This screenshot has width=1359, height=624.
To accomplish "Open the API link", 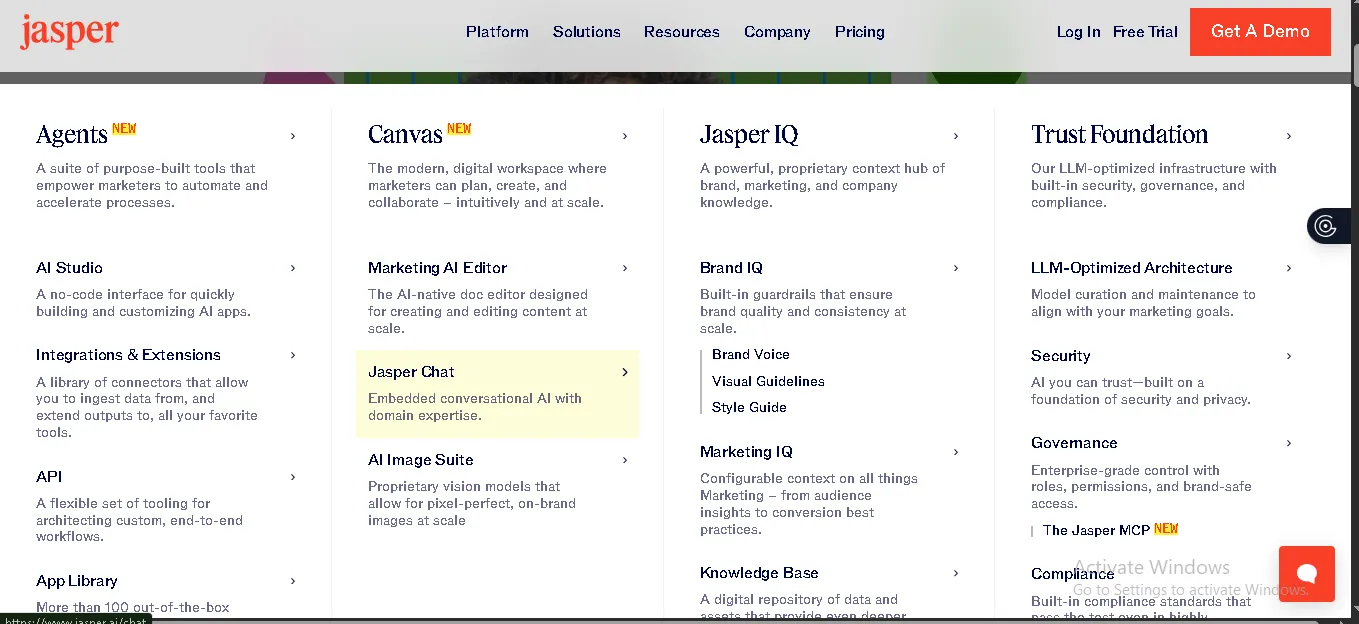I will click(x=49, y=477).
